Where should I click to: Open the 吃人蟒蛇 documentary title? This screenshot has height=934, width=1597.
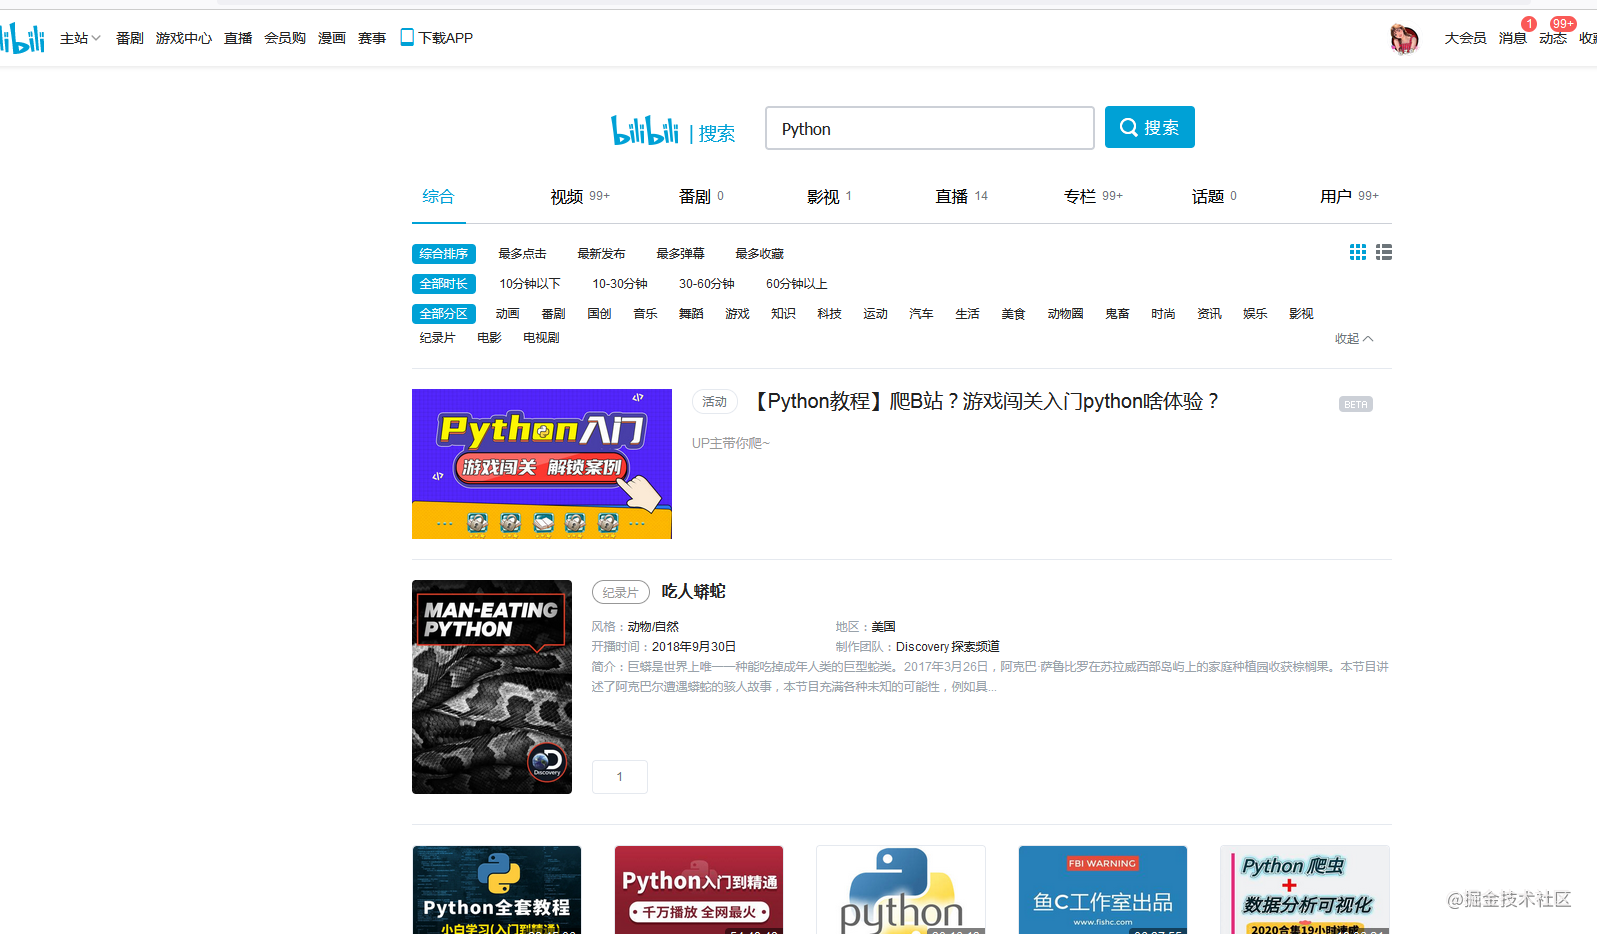click(693, 592)
